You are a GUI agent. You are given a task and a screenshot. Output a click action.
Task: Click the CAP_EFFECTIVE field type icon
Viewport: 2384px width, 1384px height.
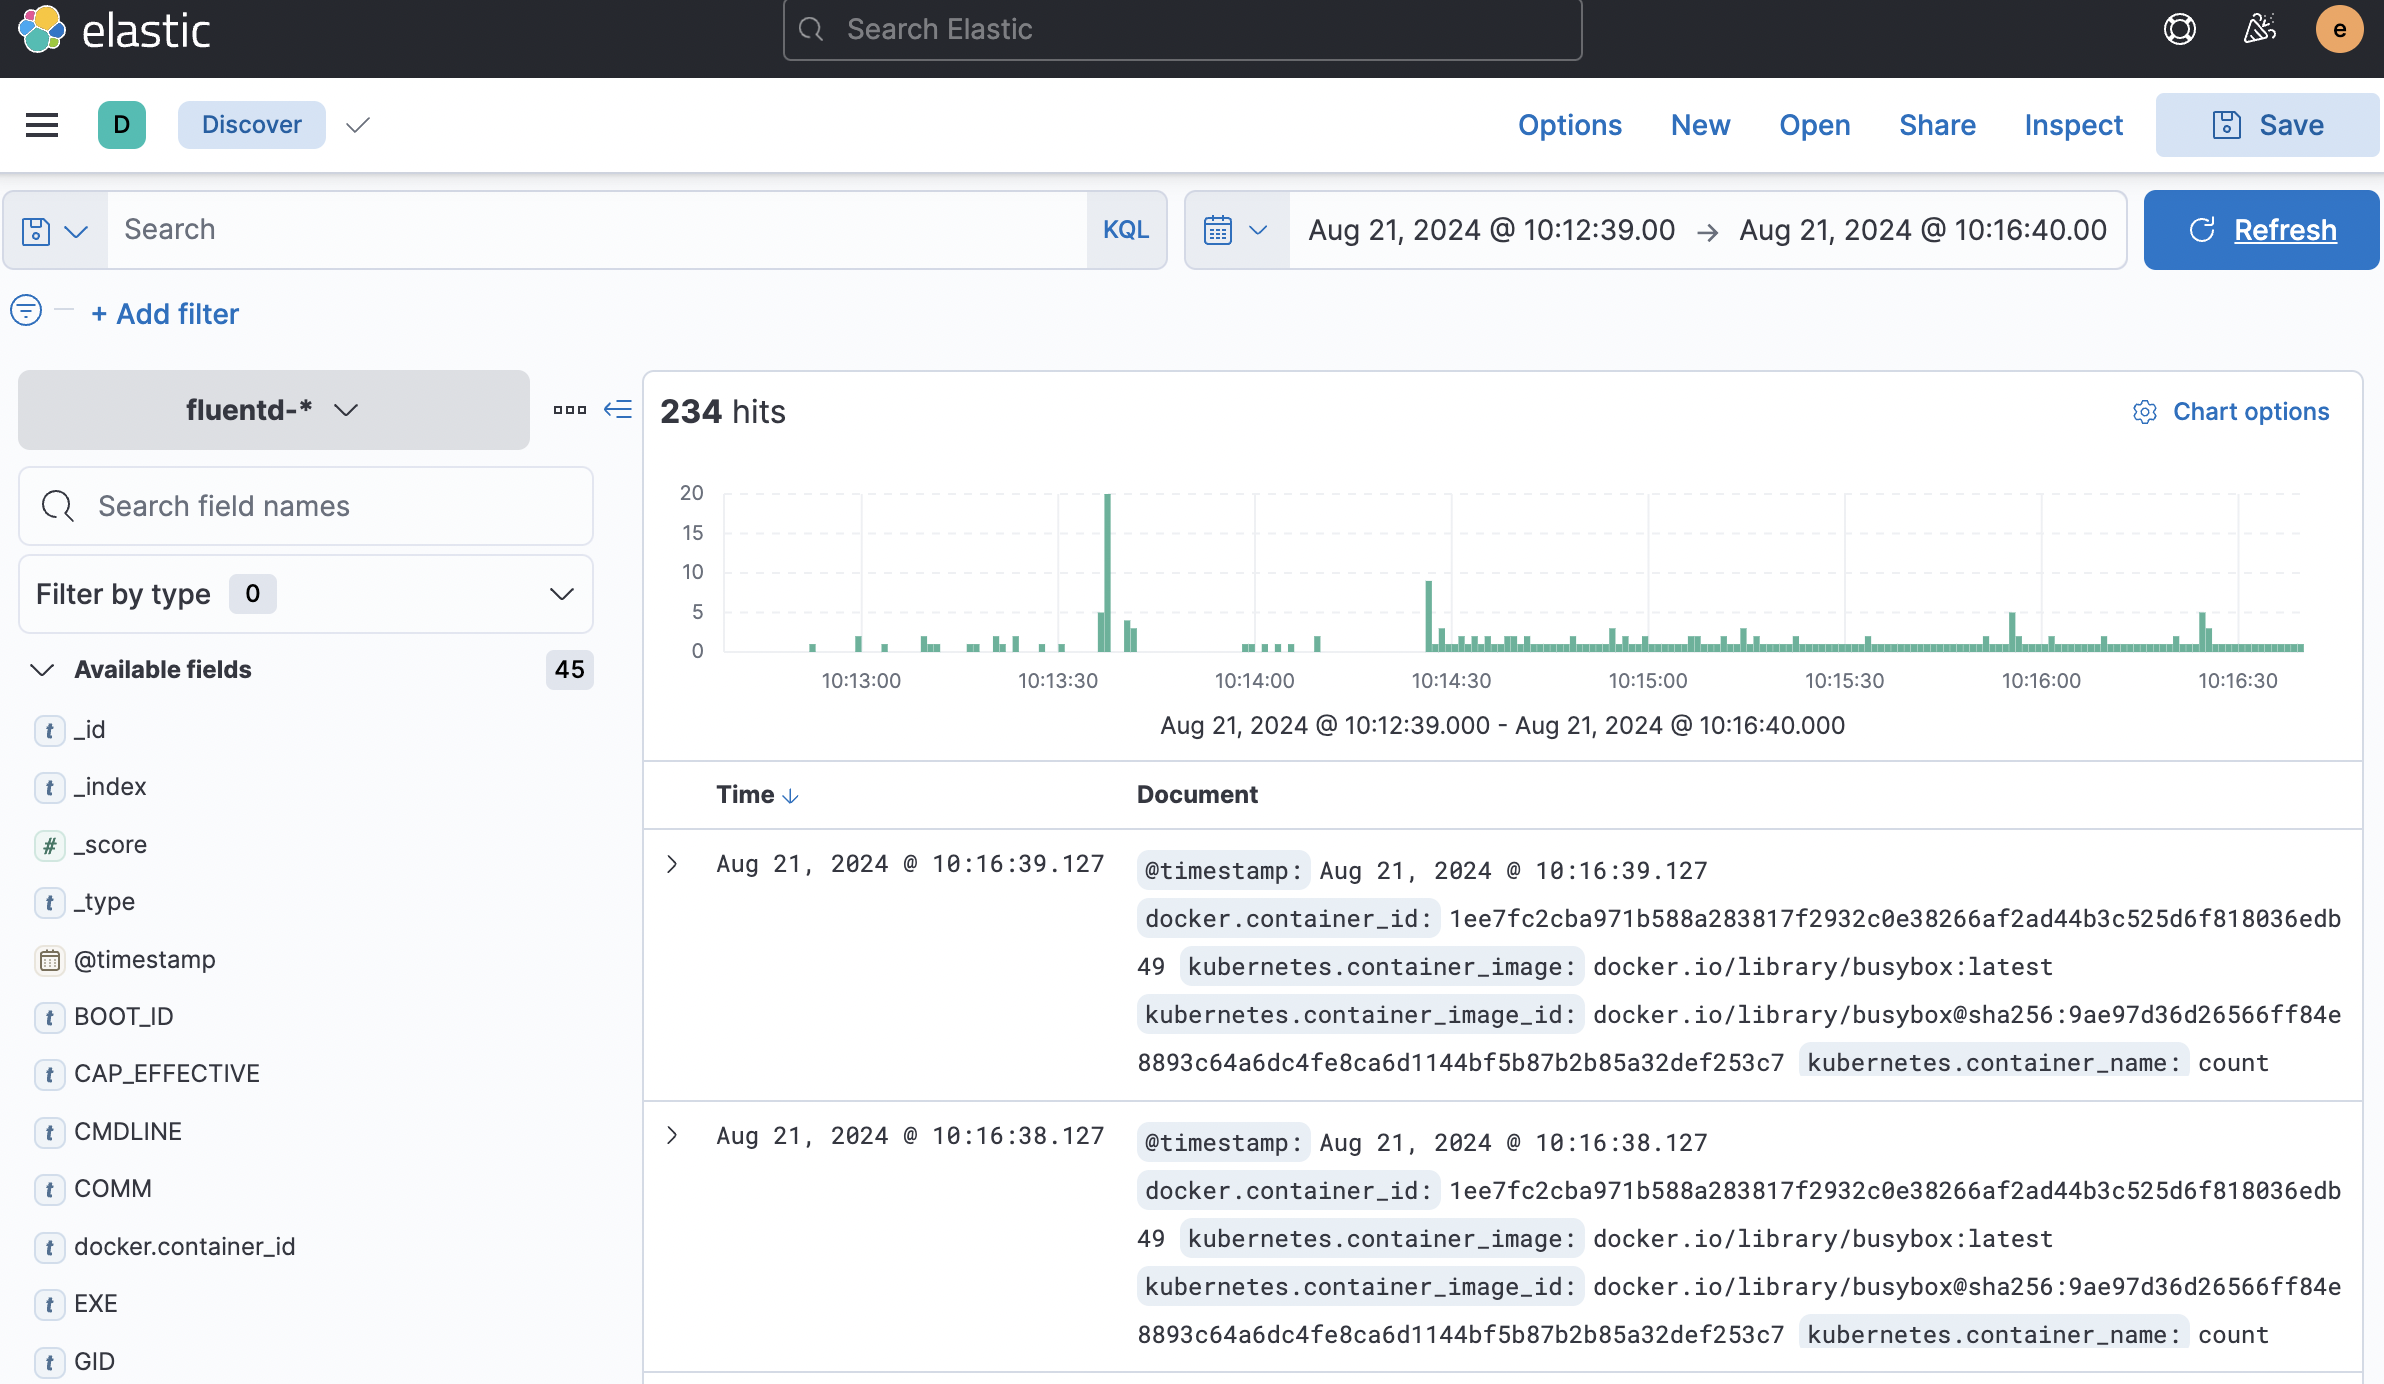pyautogui.click(x=50, y=1075)
